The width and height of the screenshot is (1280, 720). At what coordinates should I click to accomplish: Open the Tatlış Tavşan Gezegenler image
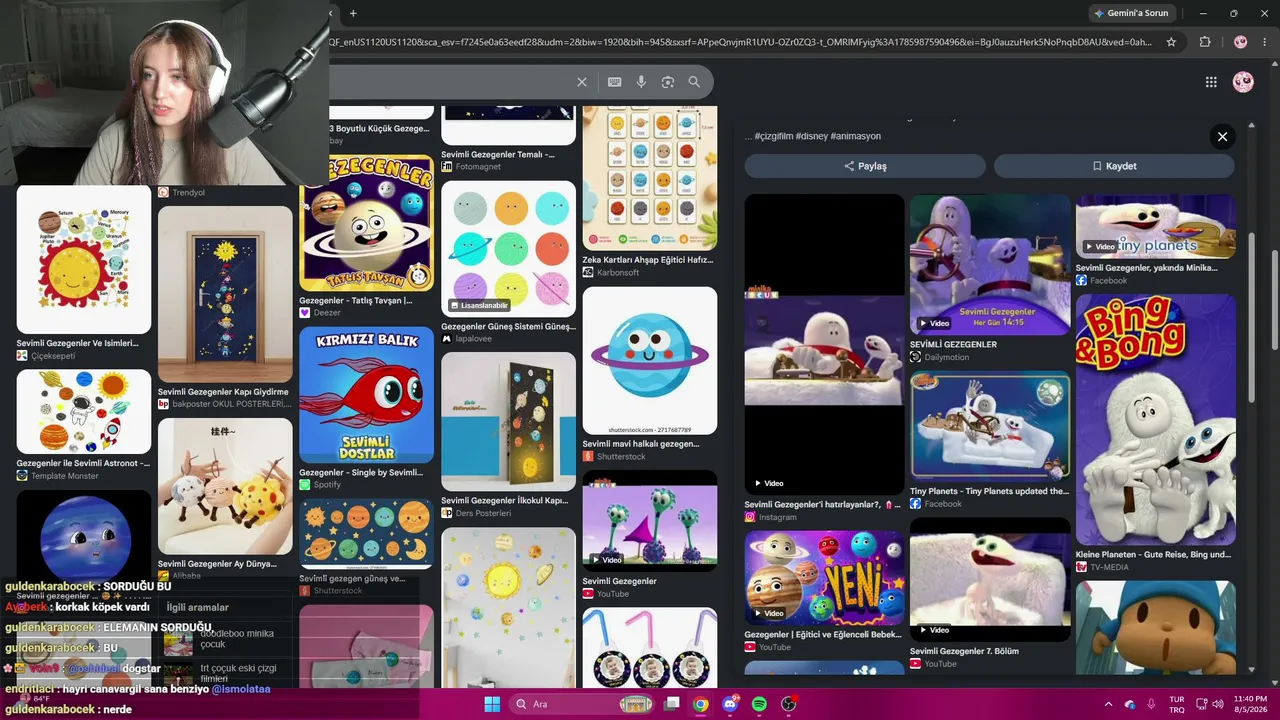(x=366, y=222)
